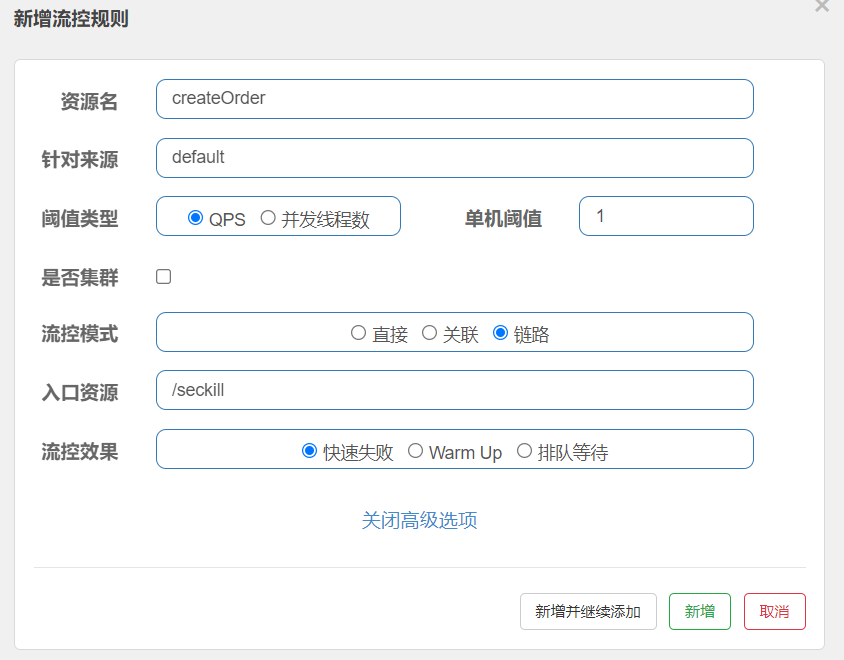
Task: Select the 直接 flow control mode
Action: [358, 333]
